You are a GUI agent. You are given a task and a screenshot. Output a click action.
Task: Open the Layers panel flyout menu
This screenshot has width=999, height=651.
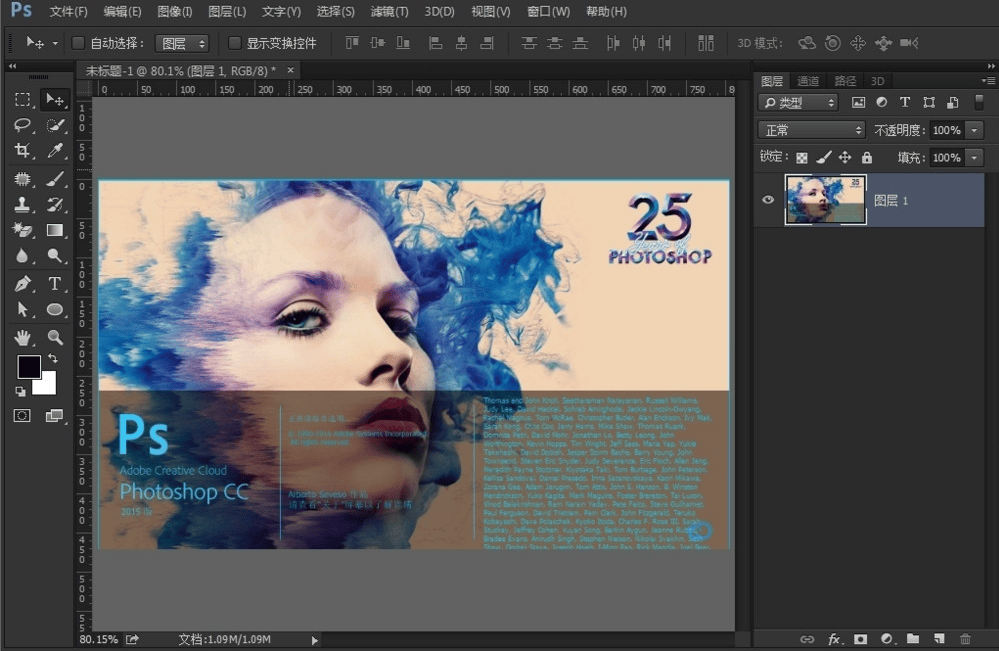tap(988, 80)
